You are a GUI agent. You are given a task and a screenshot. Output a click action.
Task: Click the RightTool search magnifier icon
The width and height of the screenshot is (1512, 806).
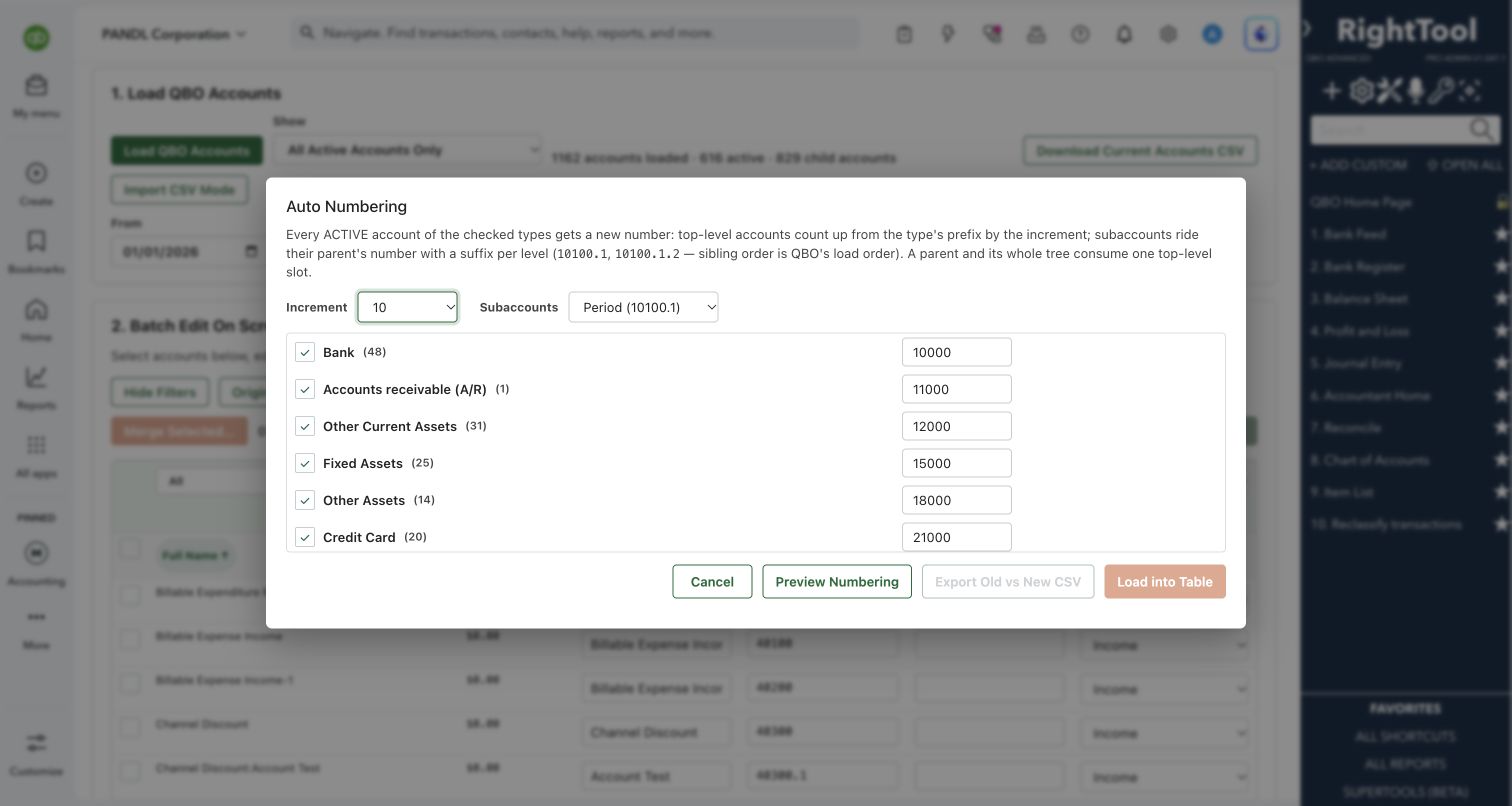1482,129
